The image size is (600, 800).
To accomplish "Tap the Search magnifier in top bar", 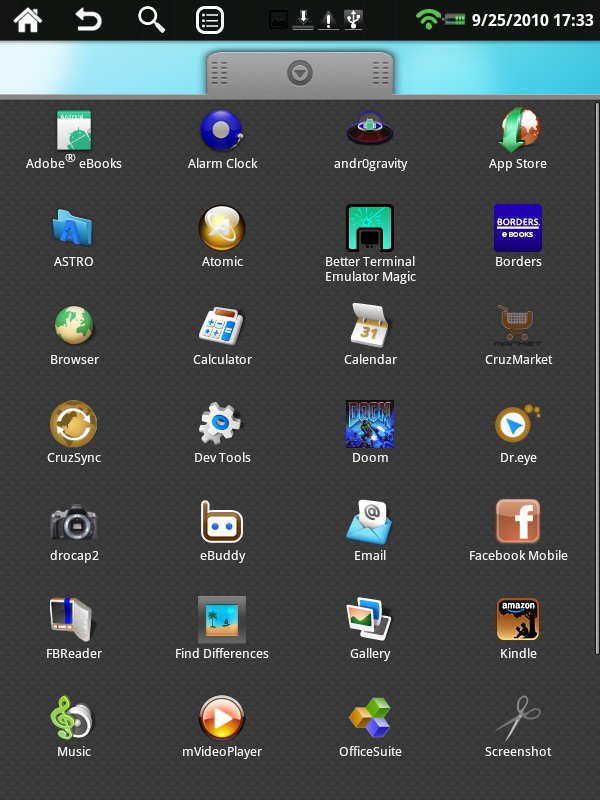I will click(x=151, y=20).
